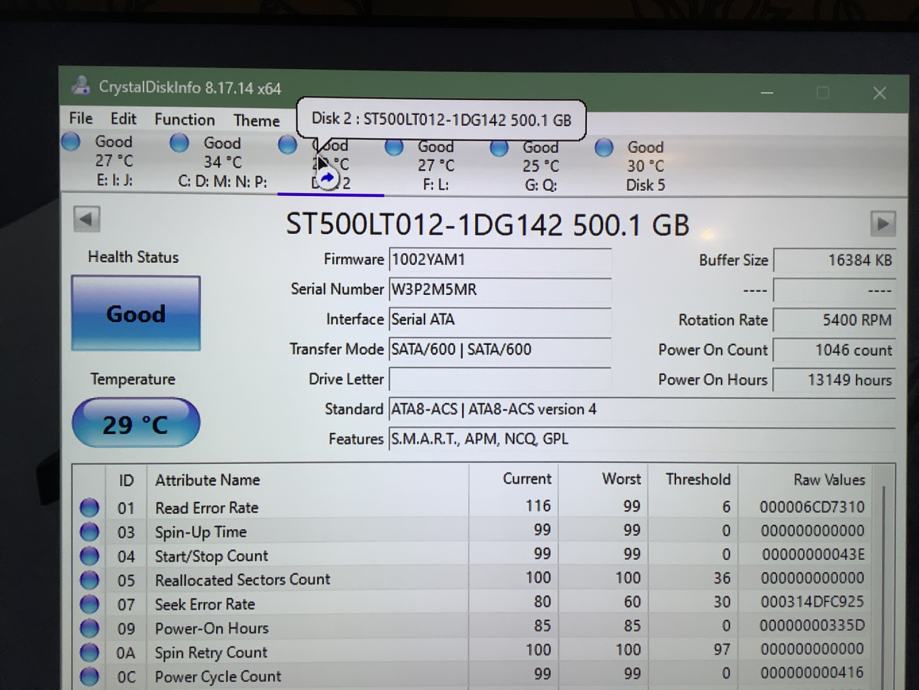Image resolution: width=919 pixels, height=690 pixels.
Task: Click status orb of Seek Error Rate
Action: (x=90, y=604)
